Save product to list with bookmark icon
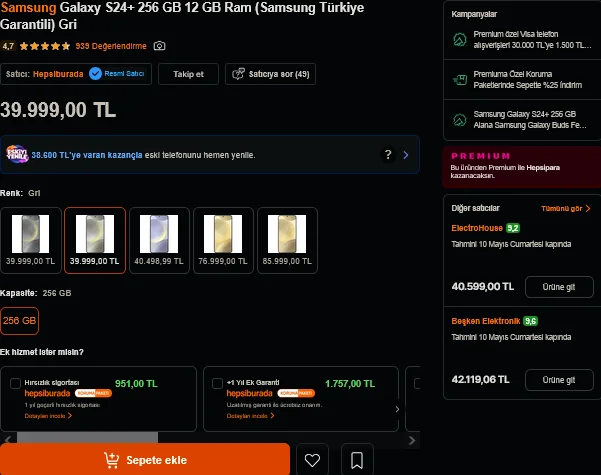Screen dimensions: 601x475 tap(357, 460)
